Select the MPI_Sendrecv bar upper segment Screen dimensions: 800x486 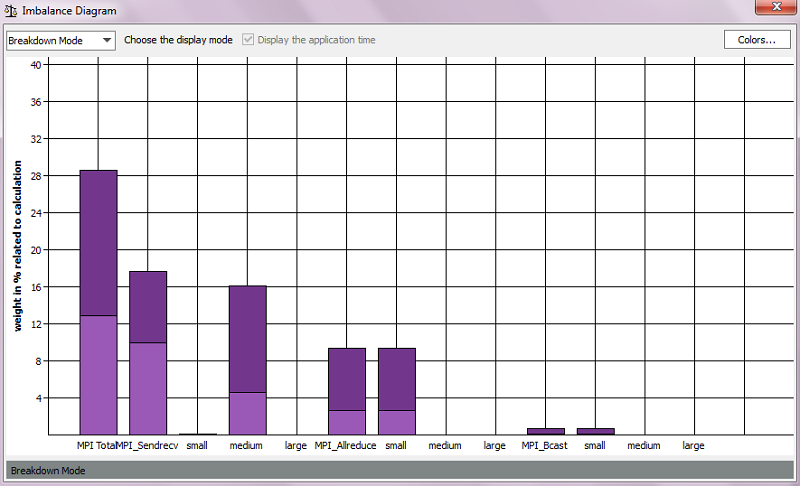pyautogui.click(x=148, y=307)
